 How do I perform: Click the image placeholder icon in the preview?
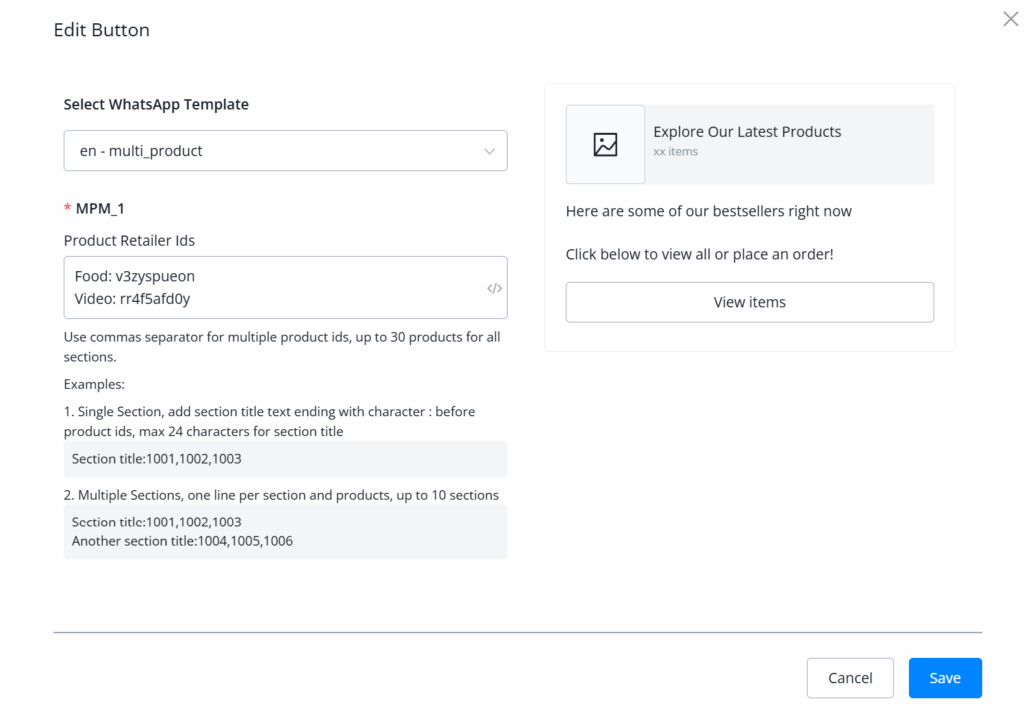tap(605, 144)
